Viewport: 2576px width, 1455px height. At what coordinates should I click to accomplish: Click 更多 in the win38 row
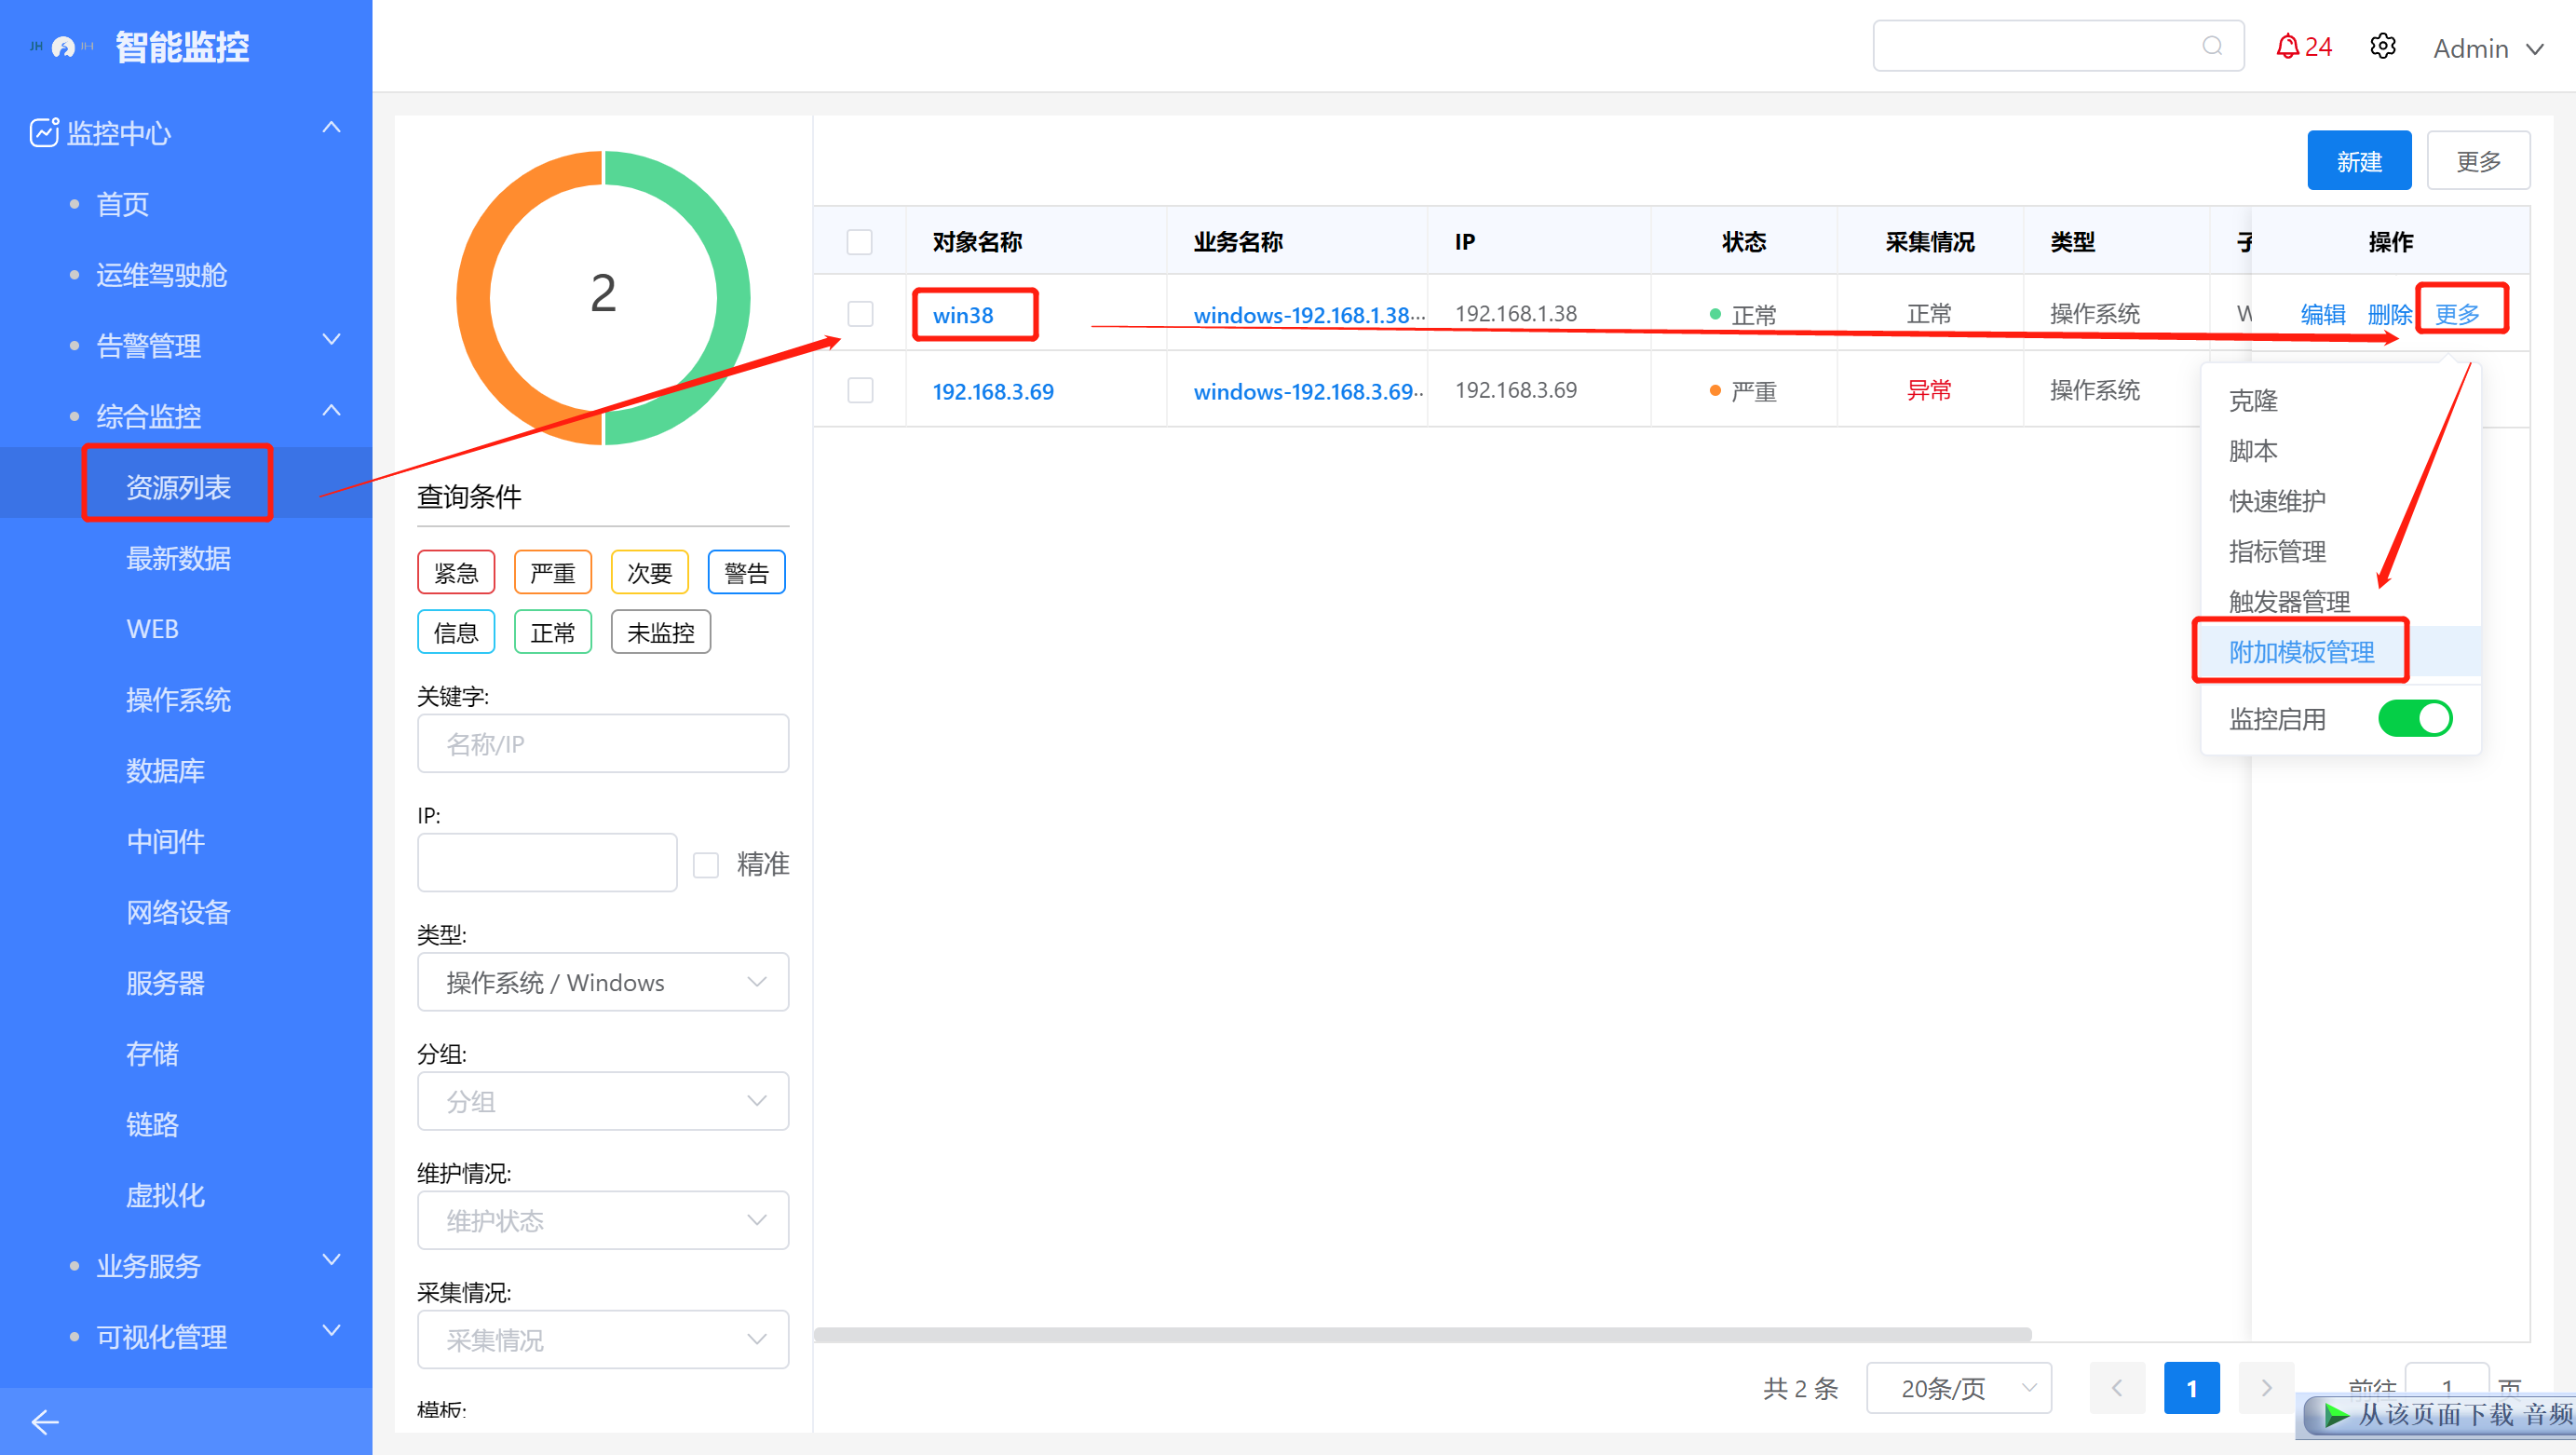click(x=2457, y=314)
